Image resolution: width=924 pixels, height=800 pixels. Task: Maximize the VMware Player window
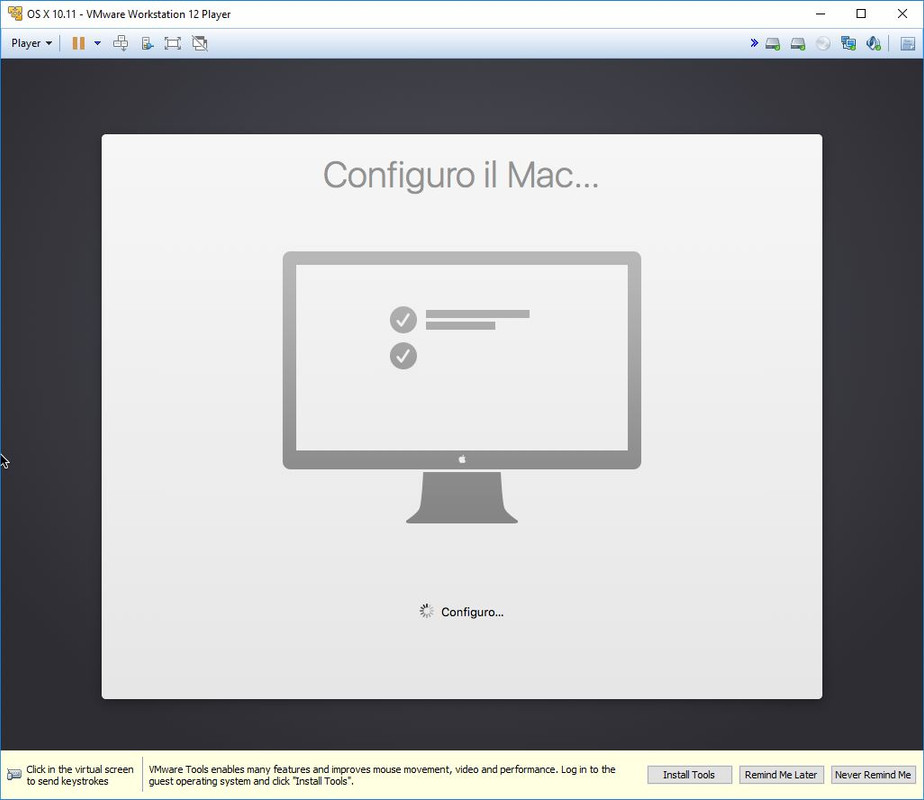click(x=861, y=14)
